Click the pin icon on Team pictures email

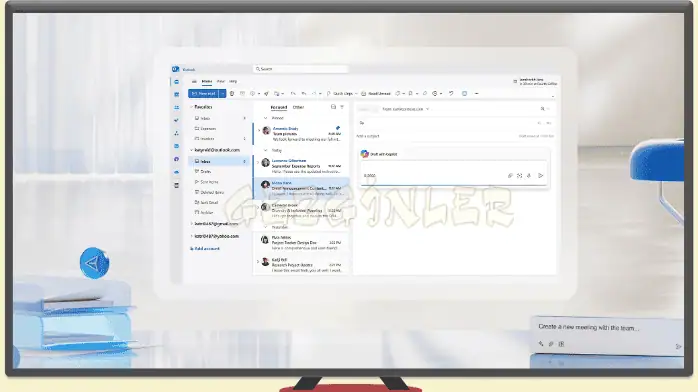pyautogui.click(x=338, y=128)
